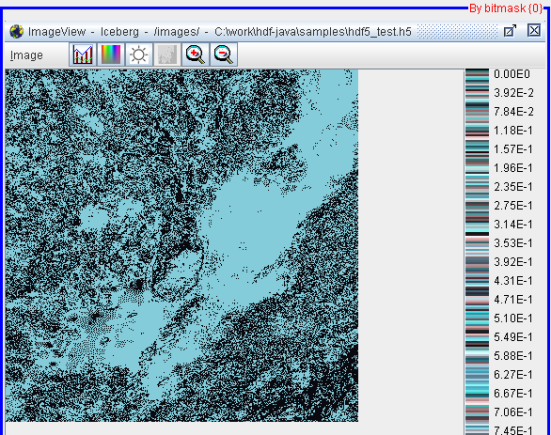Open the Image menu
Screen dimensions: 551x435
tap(26, 55)
